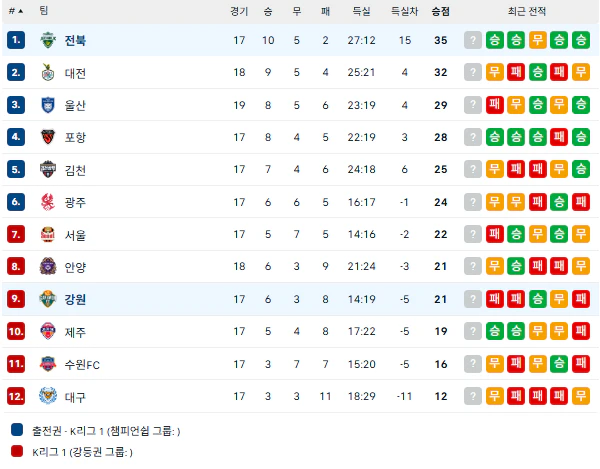Click the 광주 team crest icon
The height and width of the screenshot is (469, 600).
[x=48, y=202]
